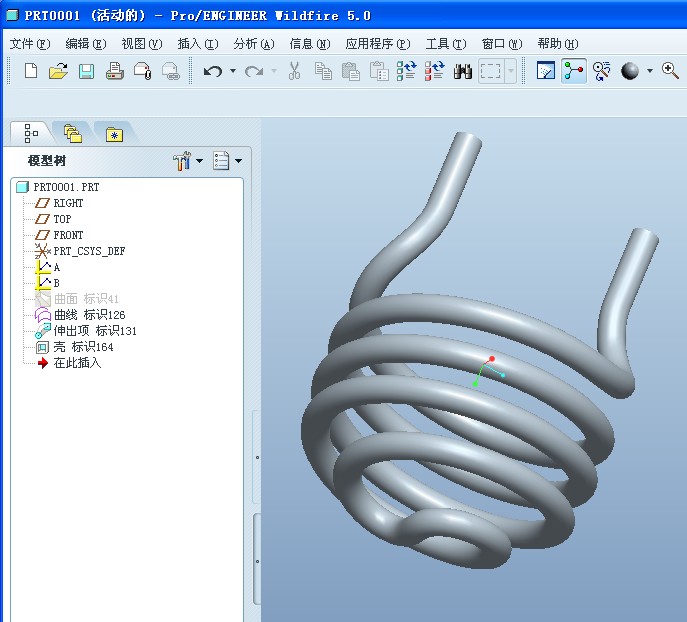Viewport: 687px width, 622px height.
Task: Open model tree Settings hammer dropdown
Action: pos(199,161)
